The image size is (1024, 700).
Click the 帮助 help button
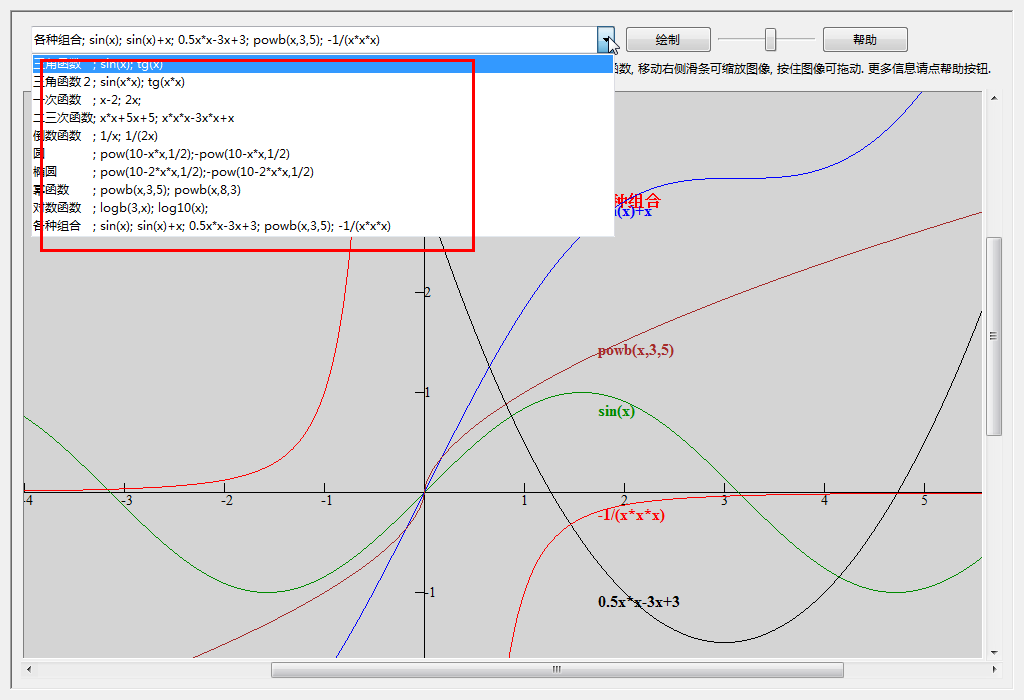[865, 40]
